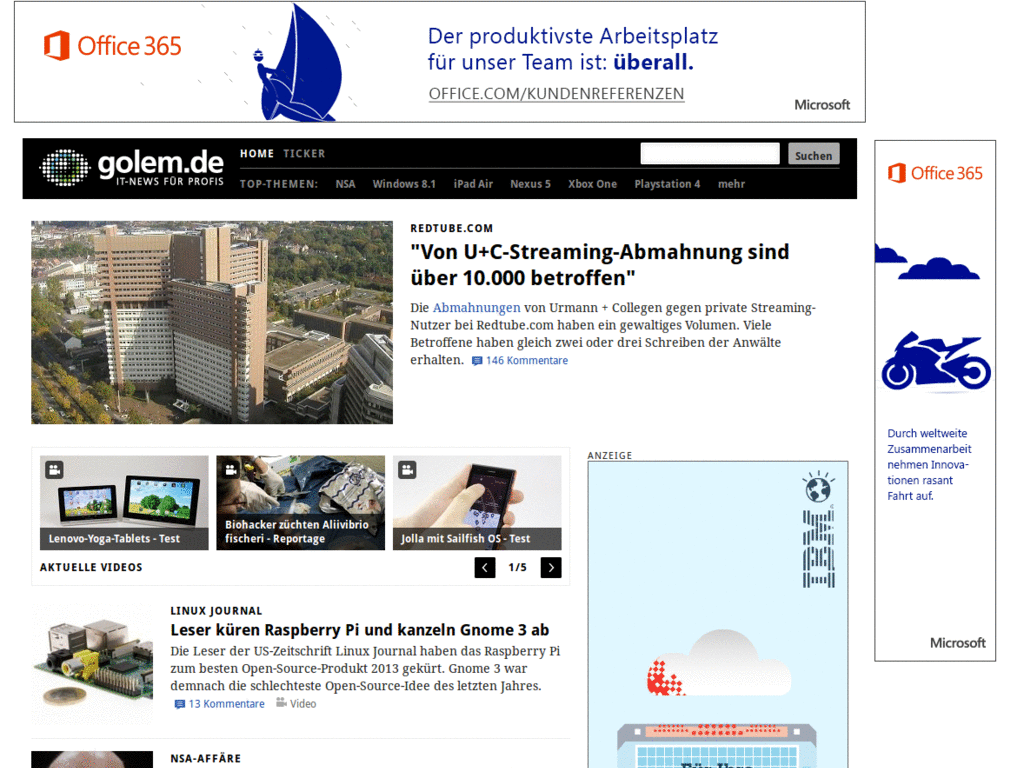Click the search input field
The width and height of the screenshot is (1024, 768).
click(x=710, y=154)
